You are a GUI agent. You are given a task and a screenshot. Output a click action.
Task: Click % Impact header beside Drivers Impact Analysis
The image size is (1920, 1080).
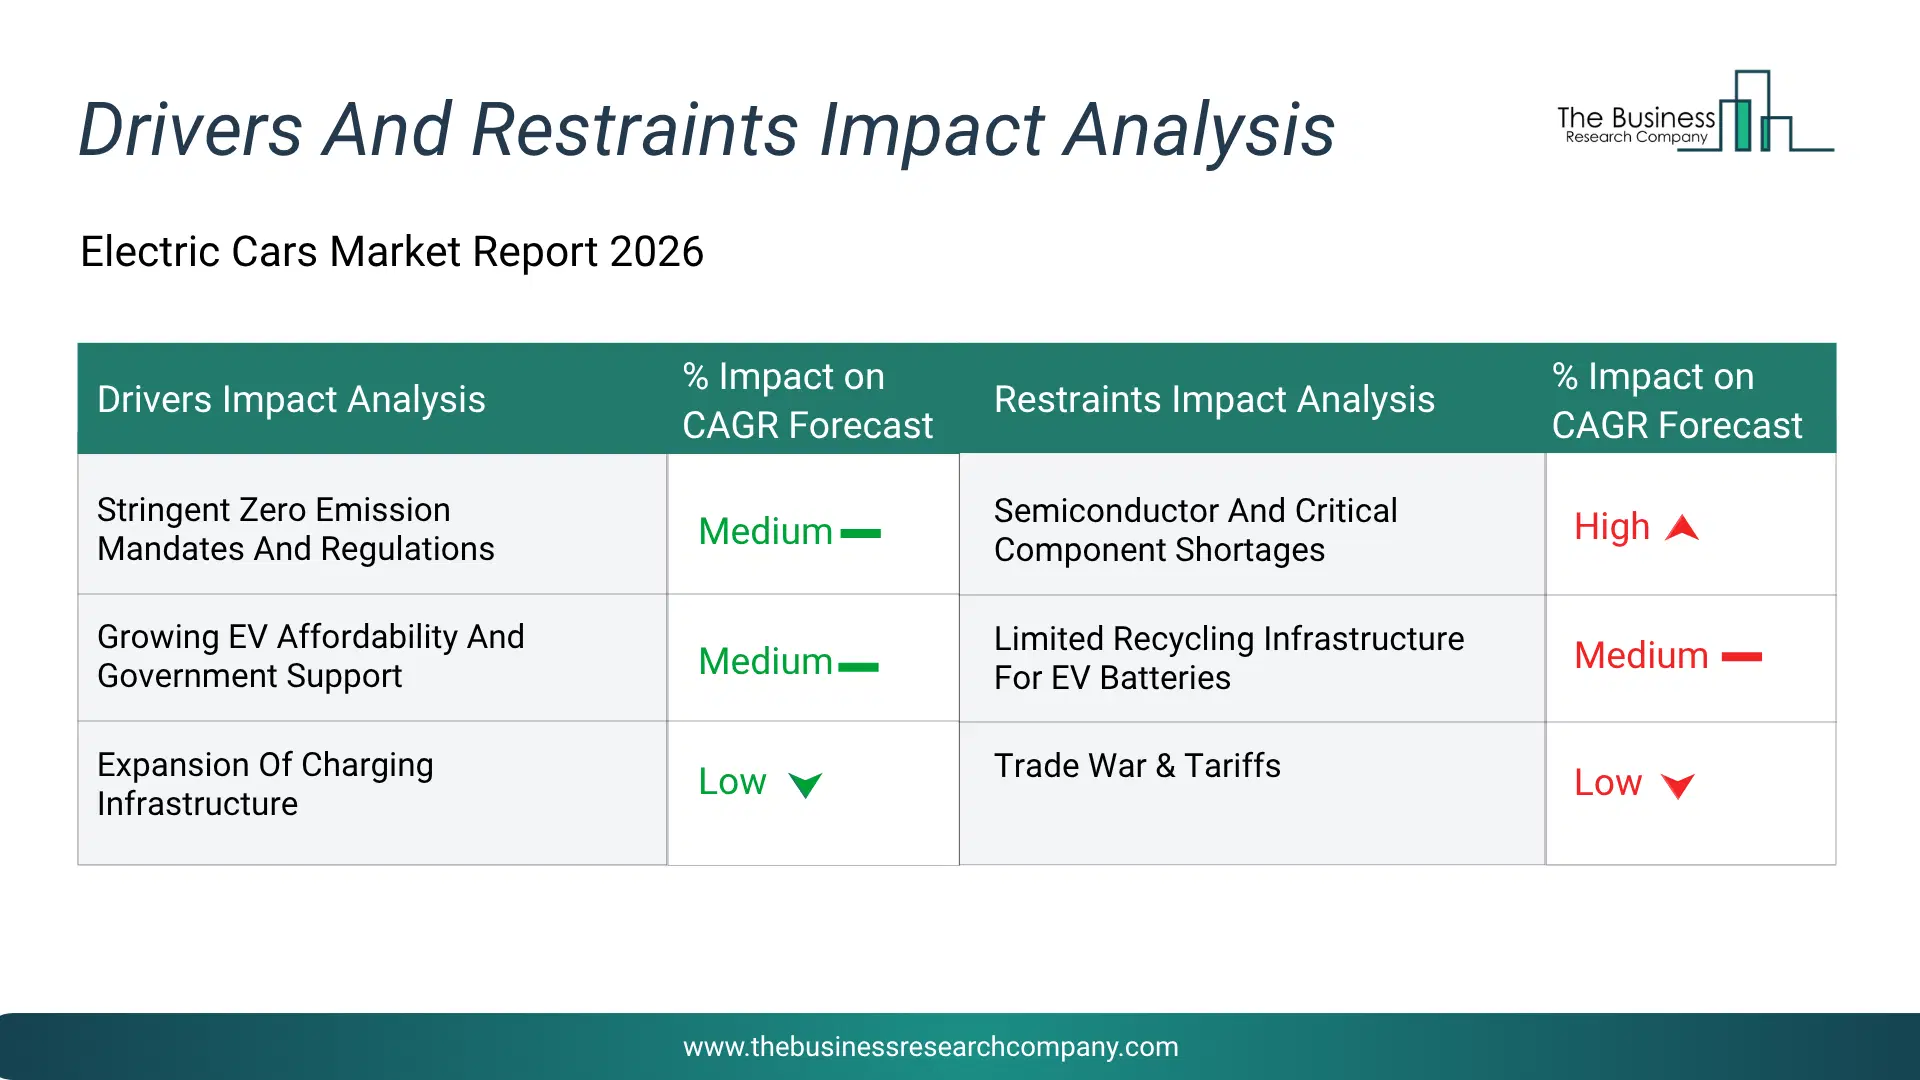tap(808, 401)
